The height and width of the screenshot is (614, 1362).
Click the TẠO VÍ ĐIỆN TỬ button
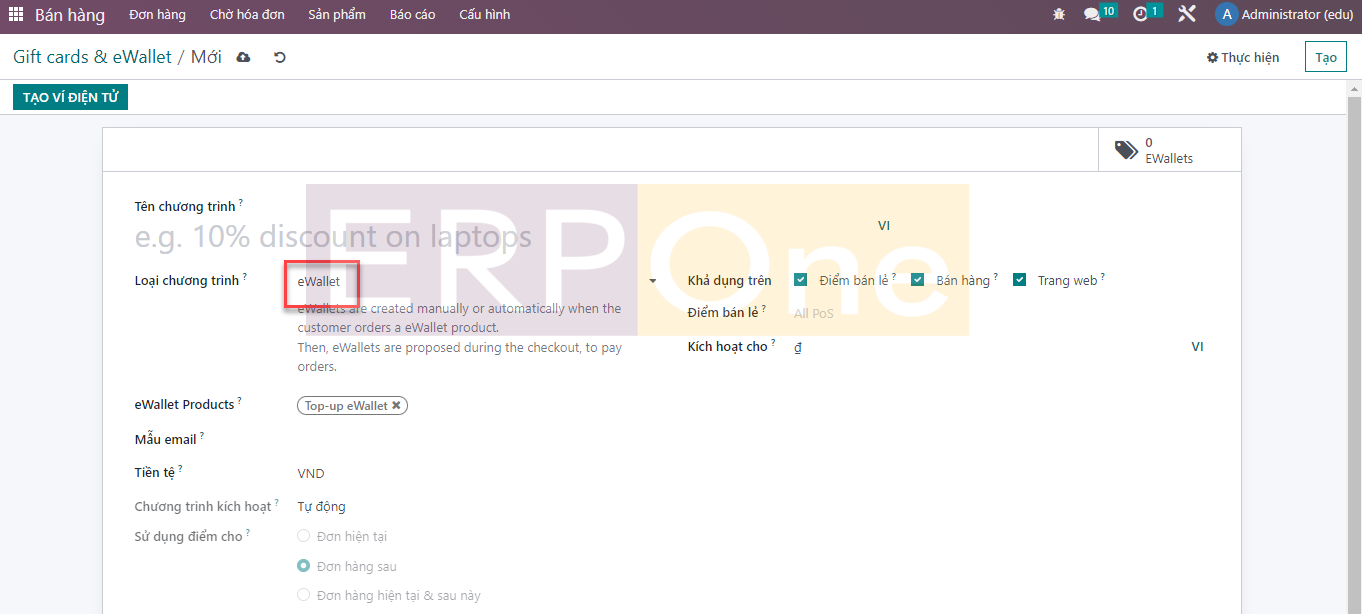point(70,97)
